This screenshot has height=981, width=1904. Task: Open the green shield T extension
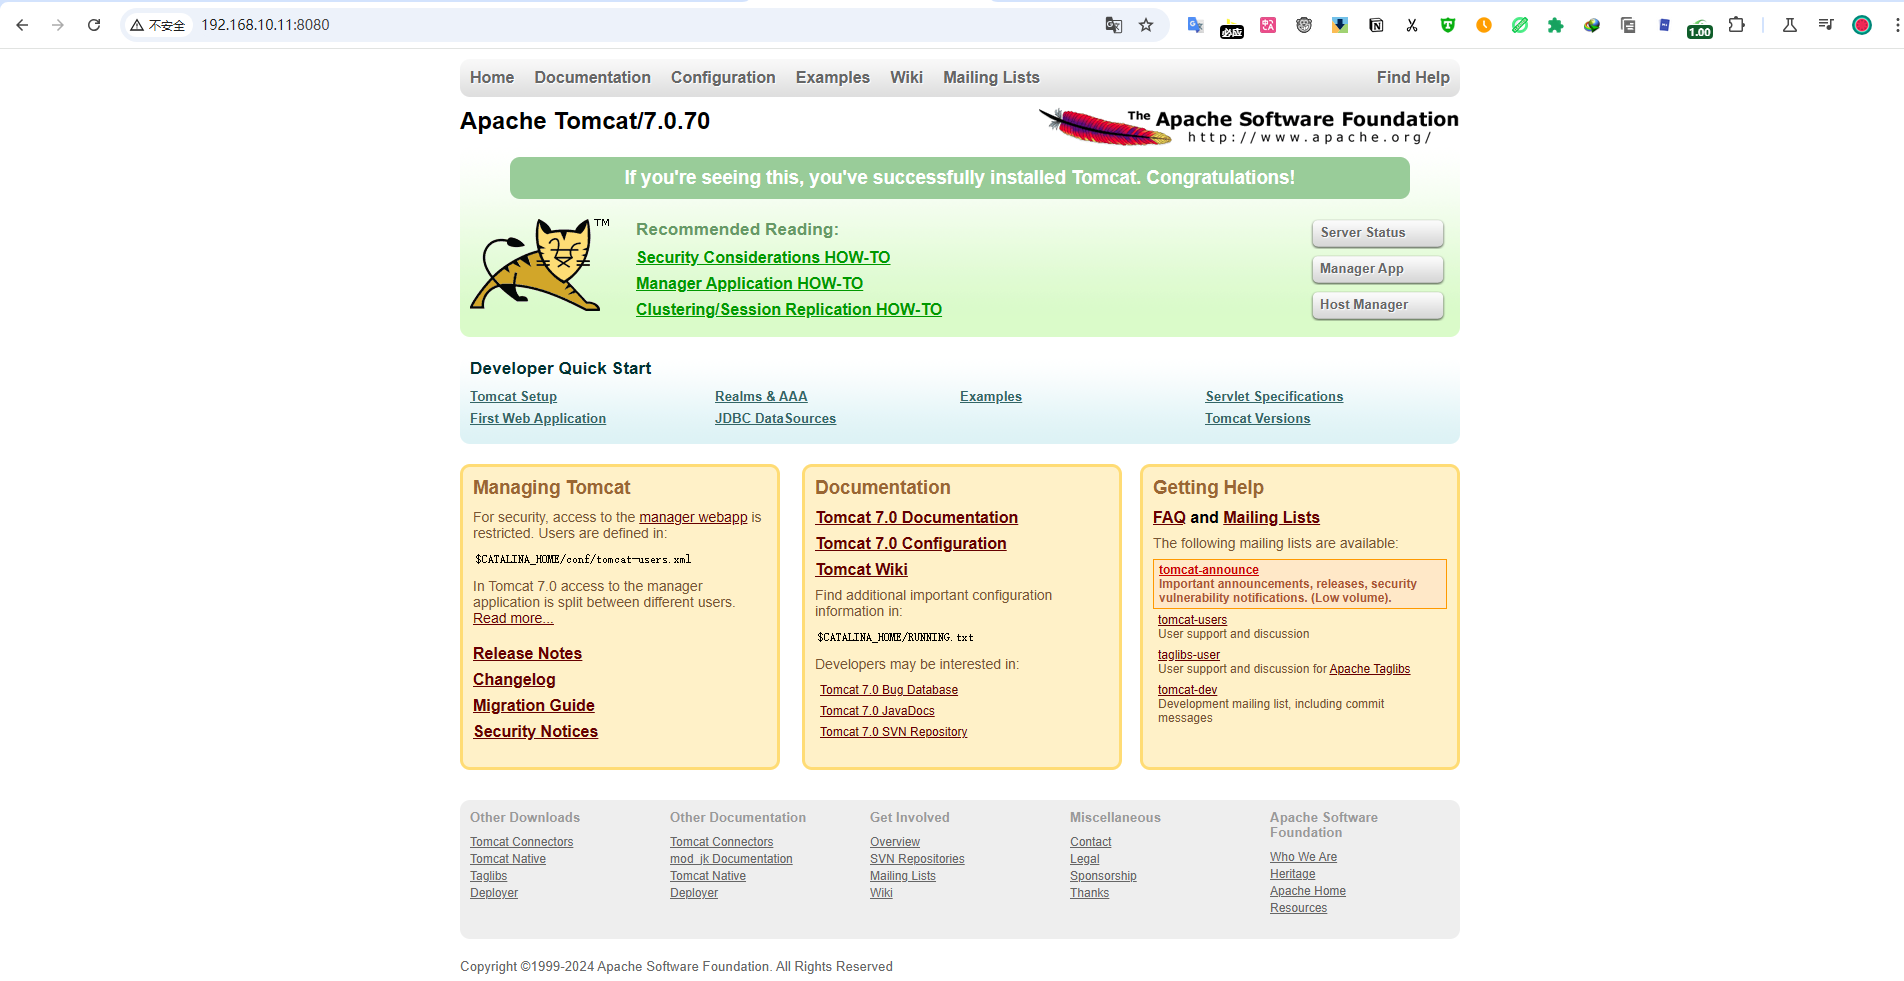tap(1448, 25)
